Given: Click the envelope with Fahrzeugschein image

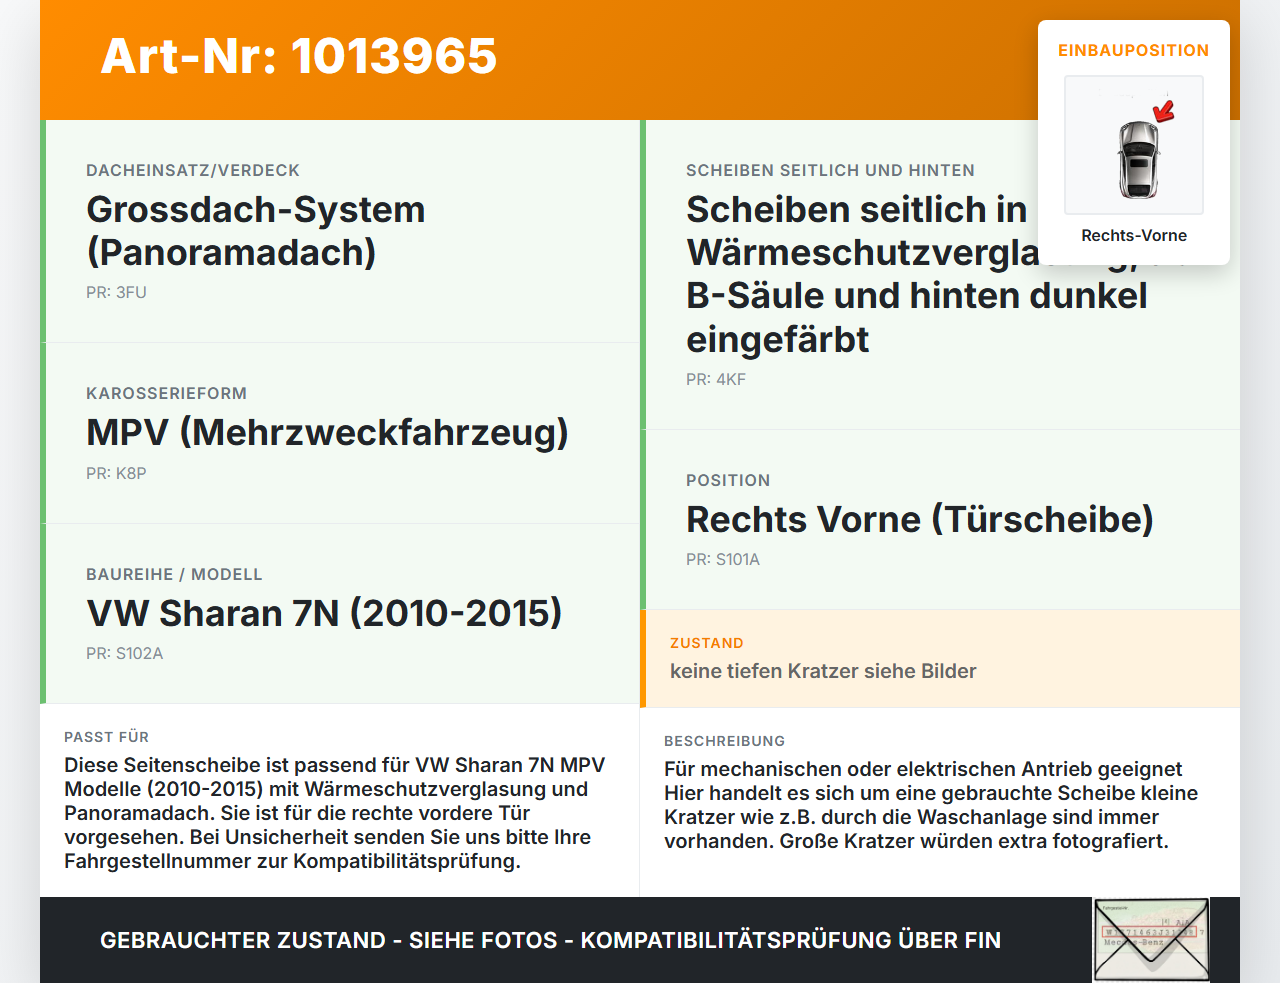Looking at the screenshot, I should pyautogui.click(x=1151, y=940).
